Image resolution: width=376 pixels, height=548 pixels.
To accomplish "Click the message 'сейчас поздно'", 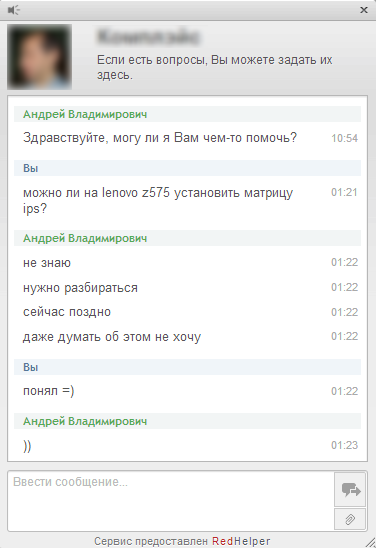I will 67,312.
